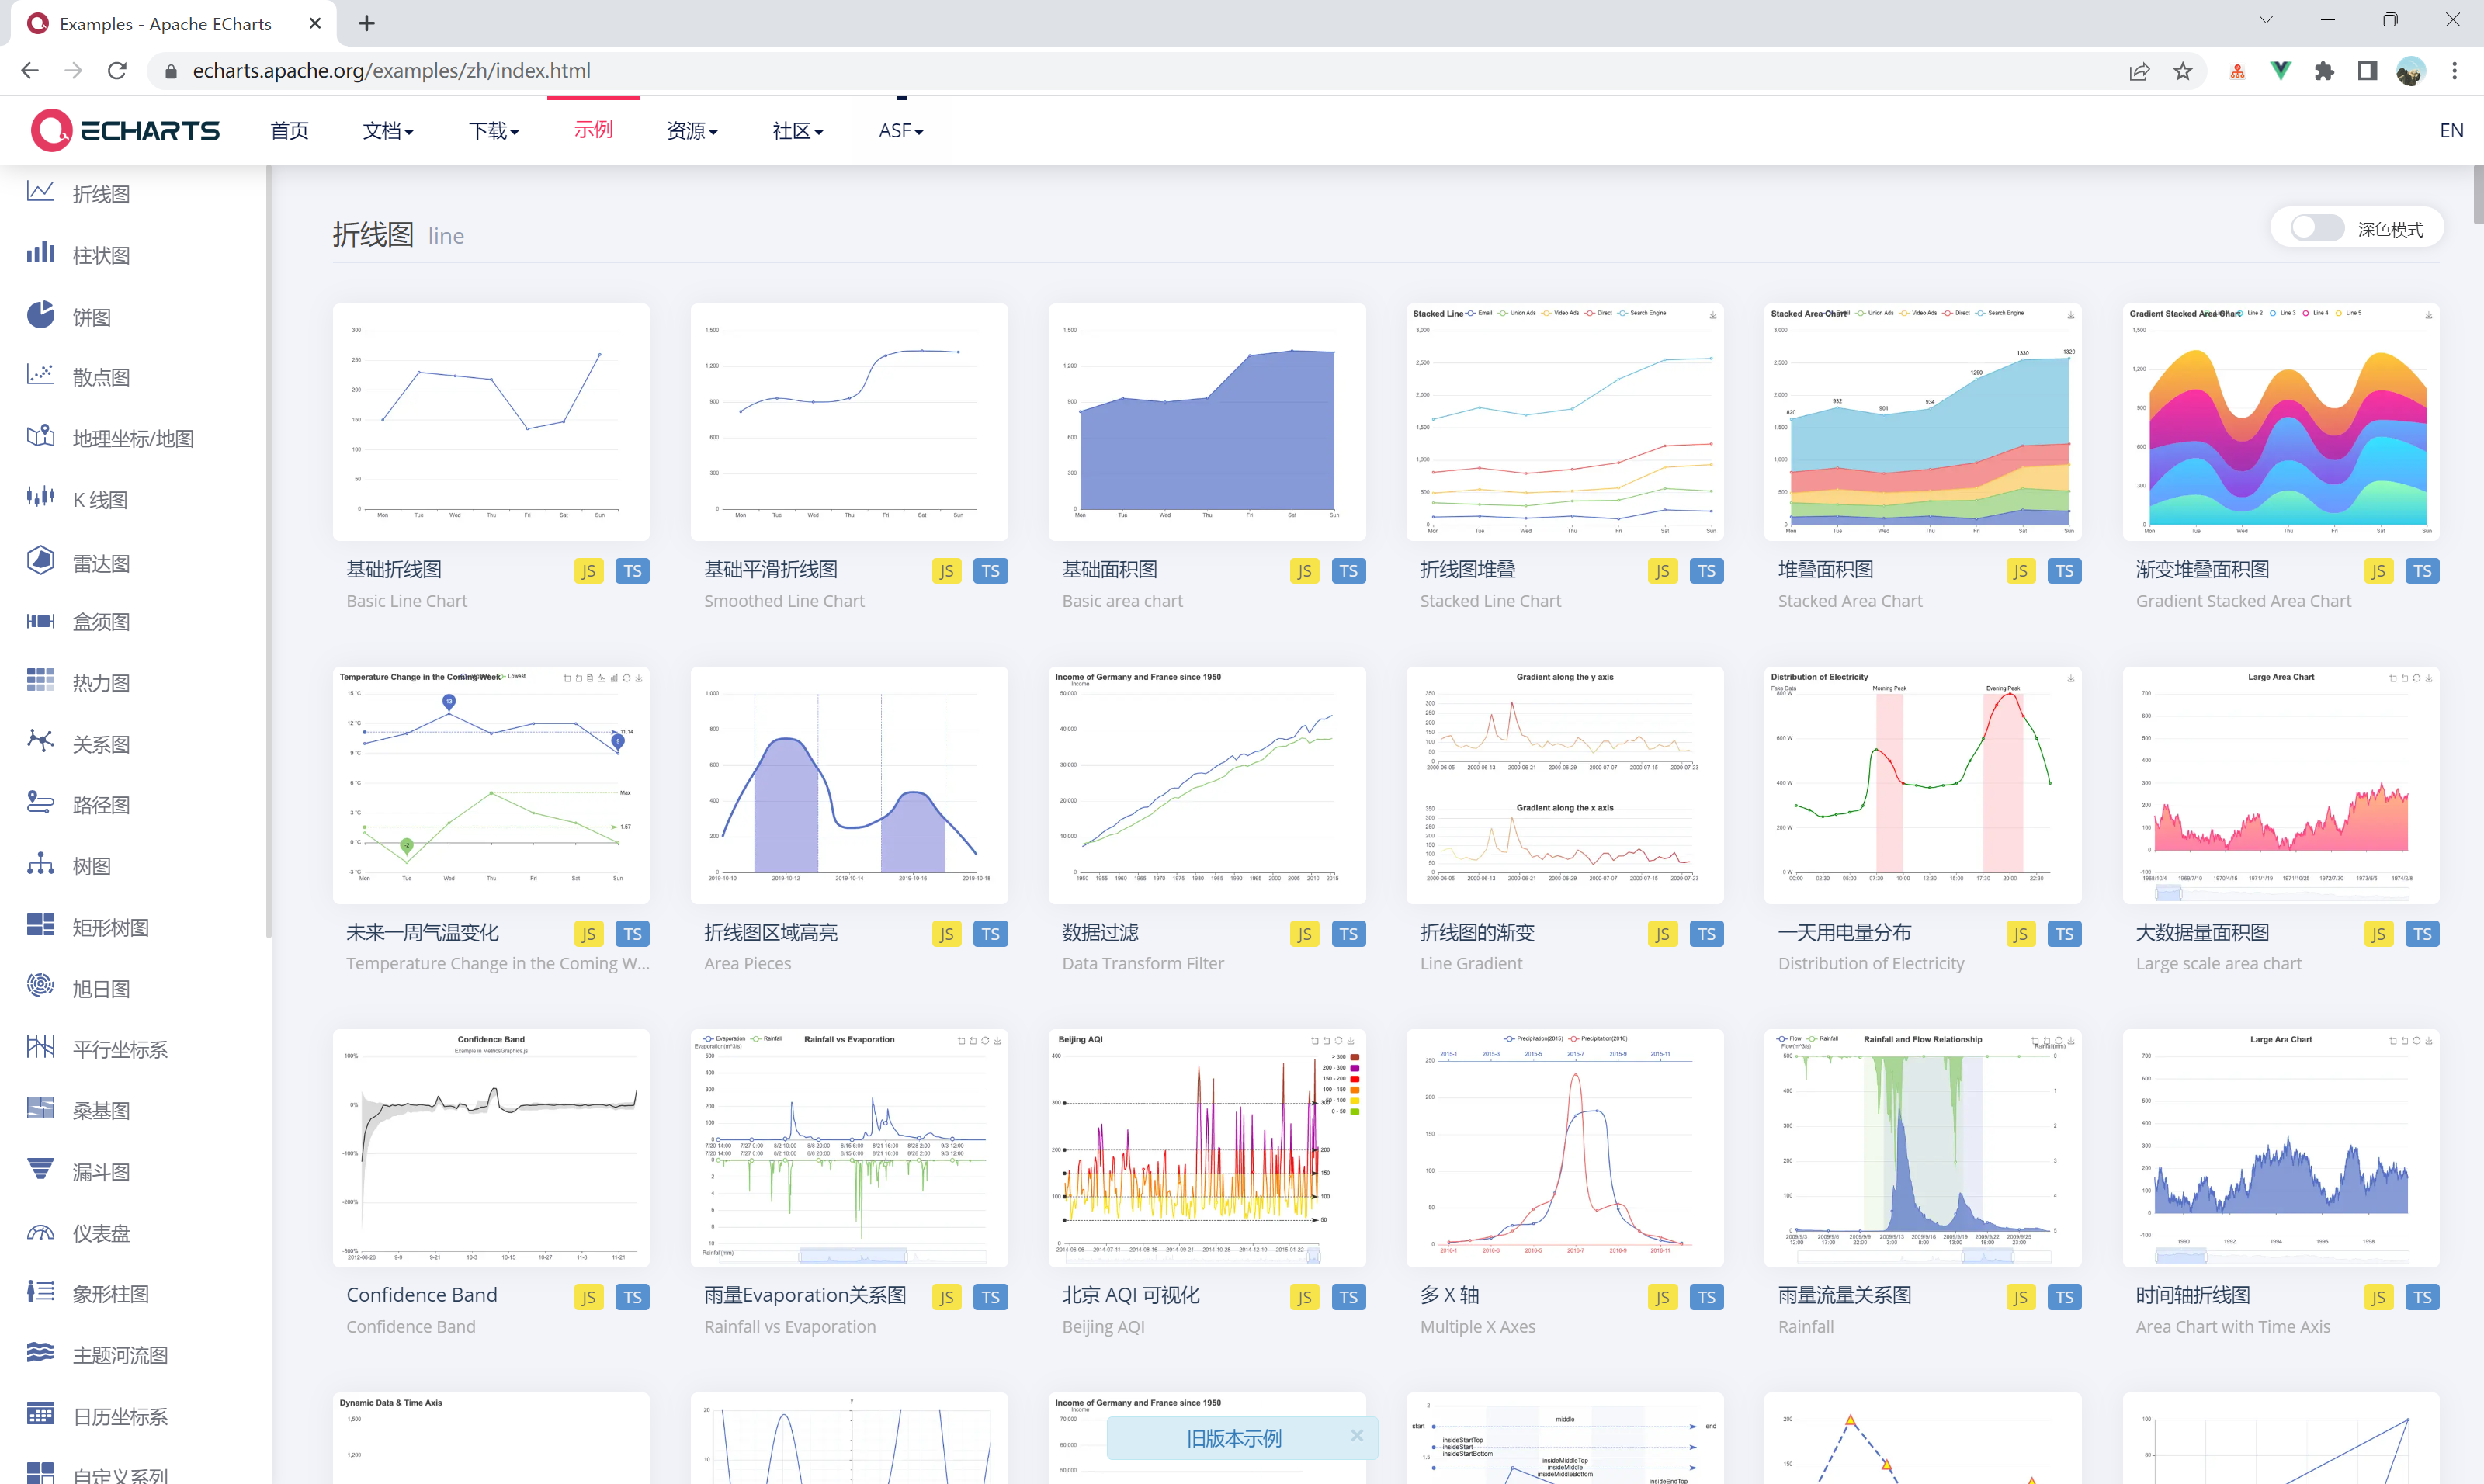The width and height of the screenshot is (2484, 1484).
Task: Open the 散点图 category from sidebar
Action: pos(40,376)
